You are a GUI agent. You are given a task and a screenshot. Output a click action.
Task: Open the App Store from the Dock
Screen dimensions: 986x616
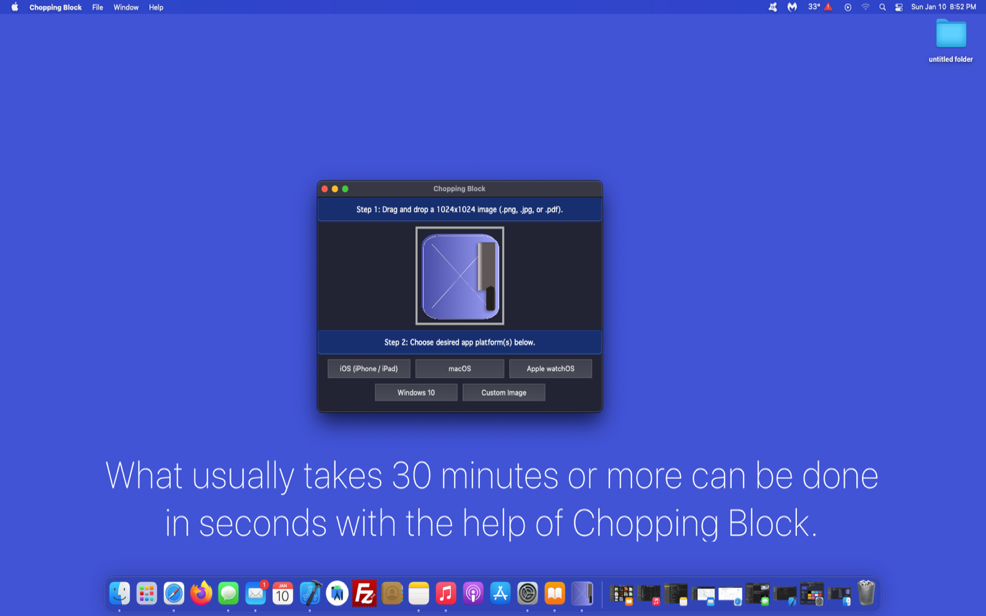click(501, 593)
